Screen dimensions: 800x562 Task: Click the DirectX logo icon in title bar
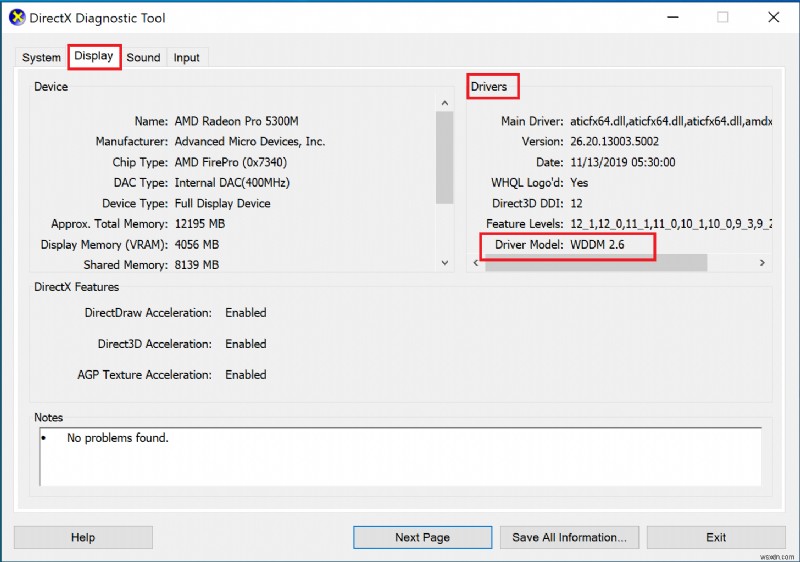[x=17, y=17]
